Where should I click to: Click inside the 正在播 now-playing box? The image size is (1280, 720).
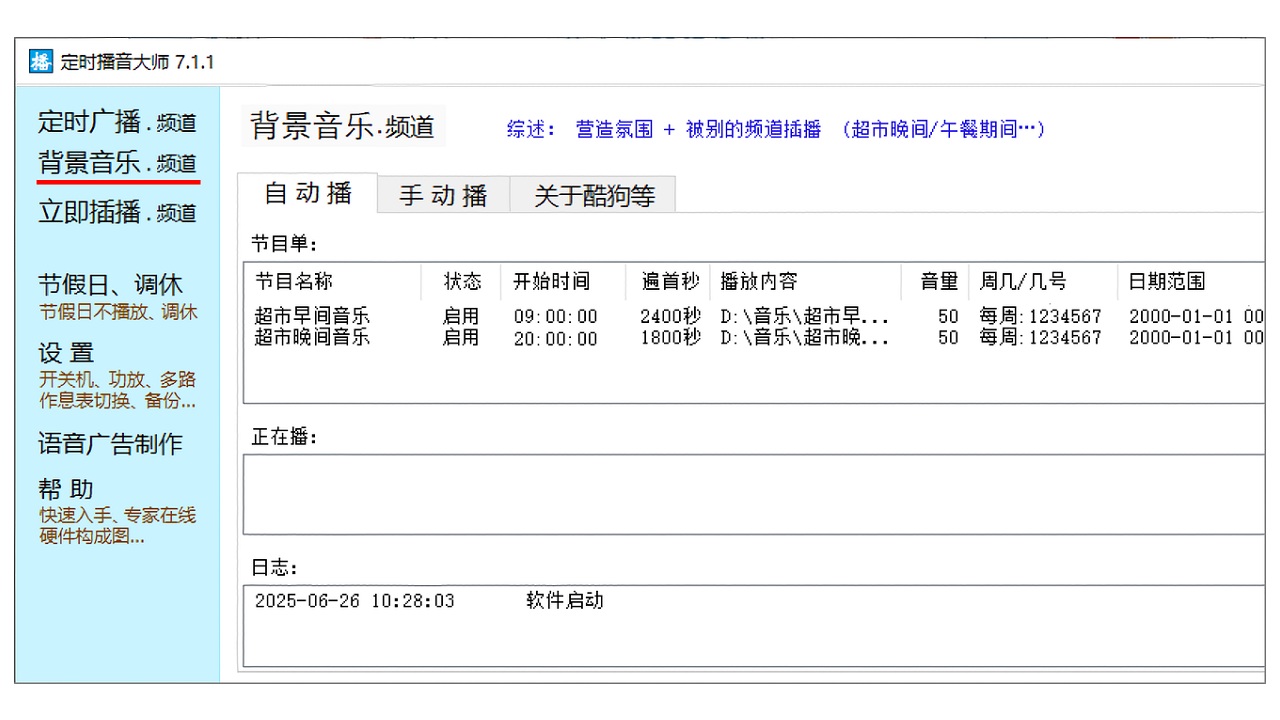pos(750,494)
